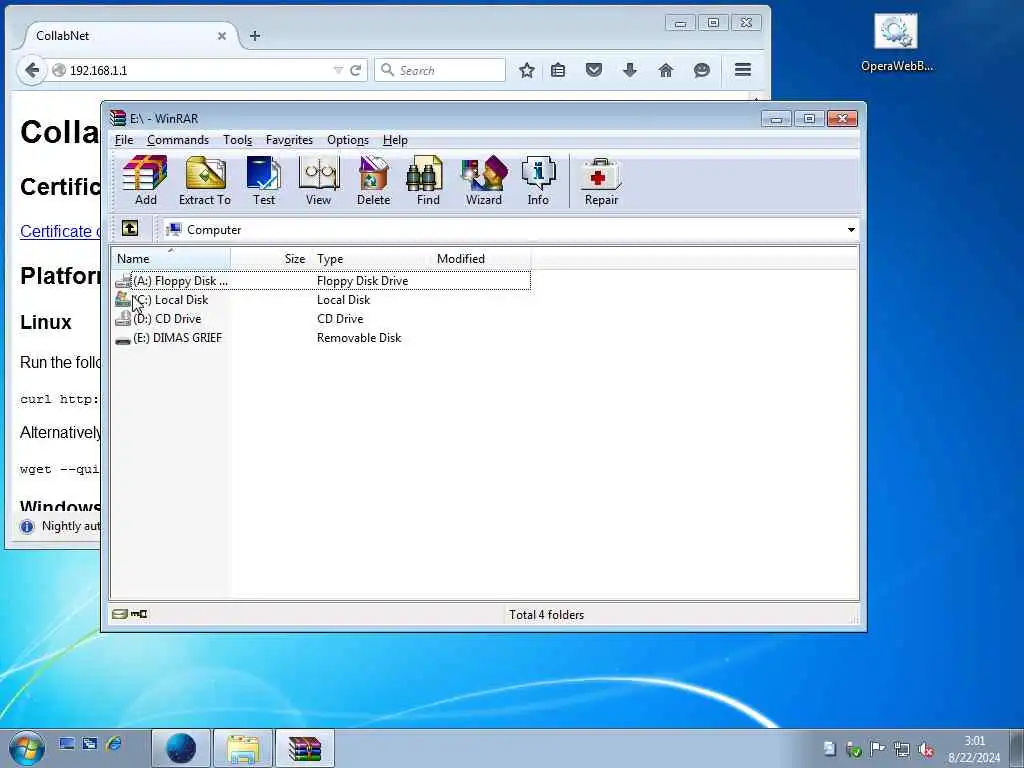Open the File menu
Screen dimensions: 1024x768
click(123, 140)
